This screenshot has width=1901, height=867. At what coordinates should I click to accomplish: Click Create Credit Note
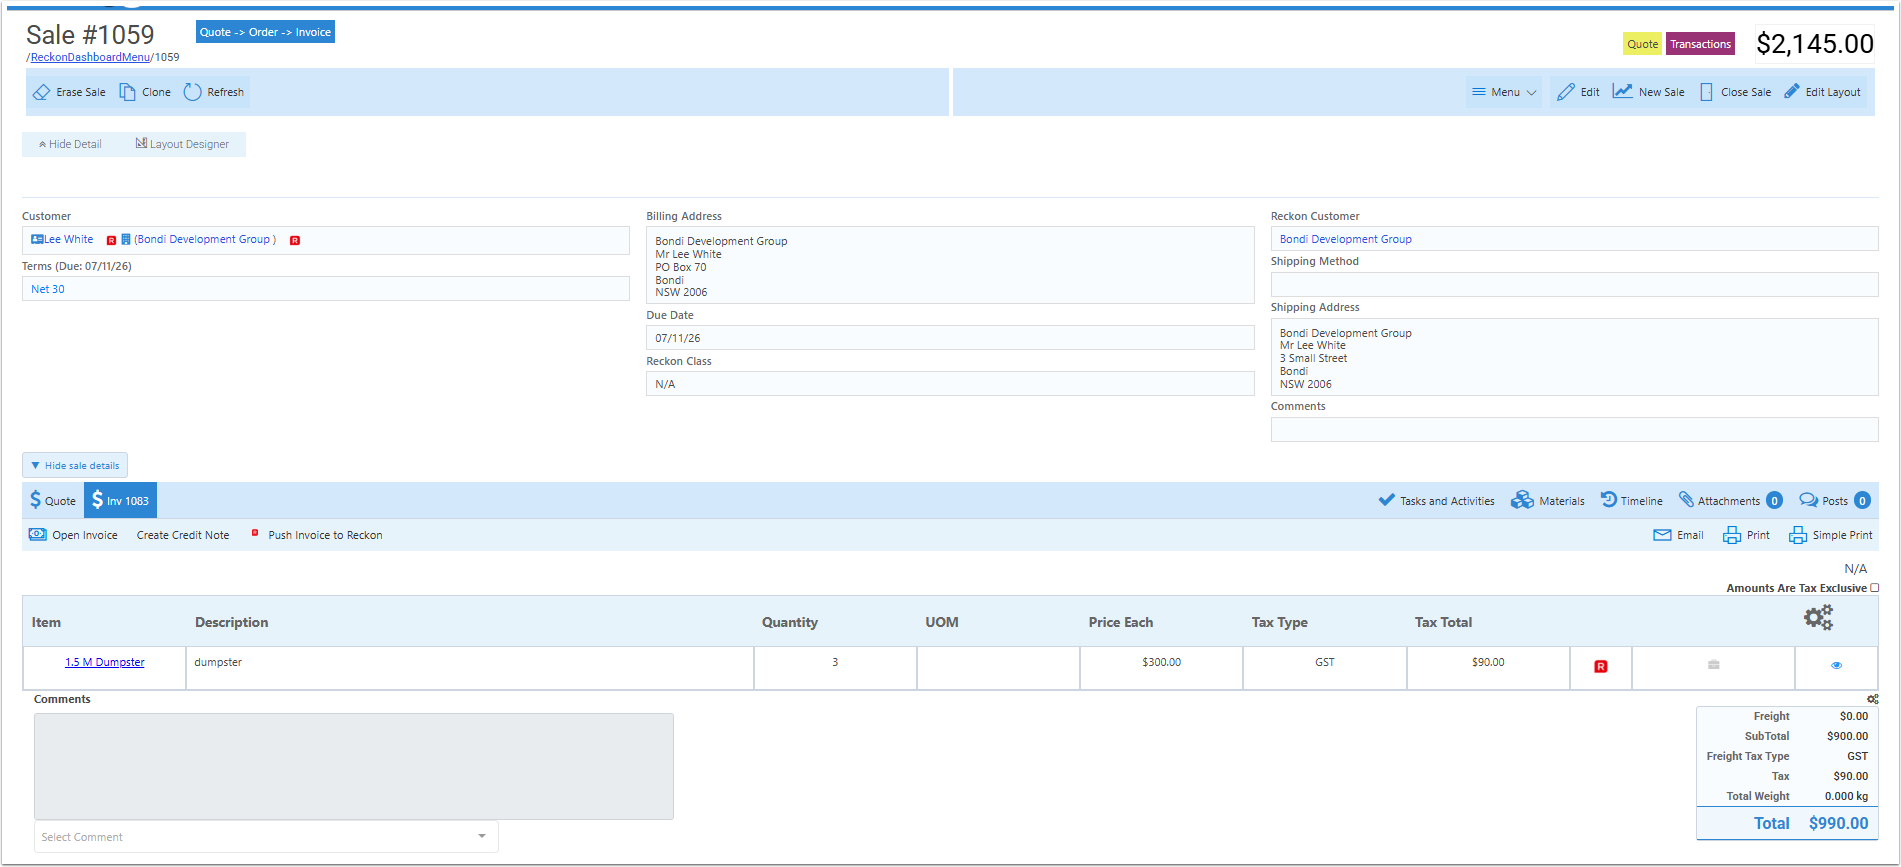pos(183,535)
